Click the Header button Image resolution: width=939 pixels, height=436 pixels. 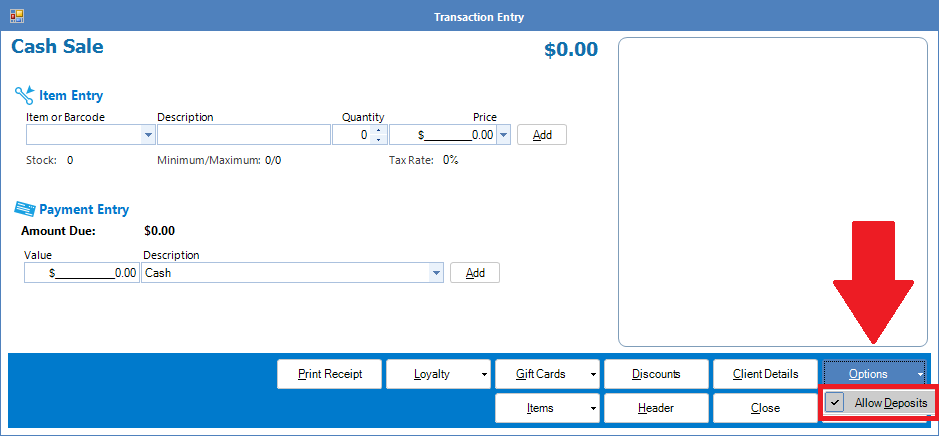(656, 408)
